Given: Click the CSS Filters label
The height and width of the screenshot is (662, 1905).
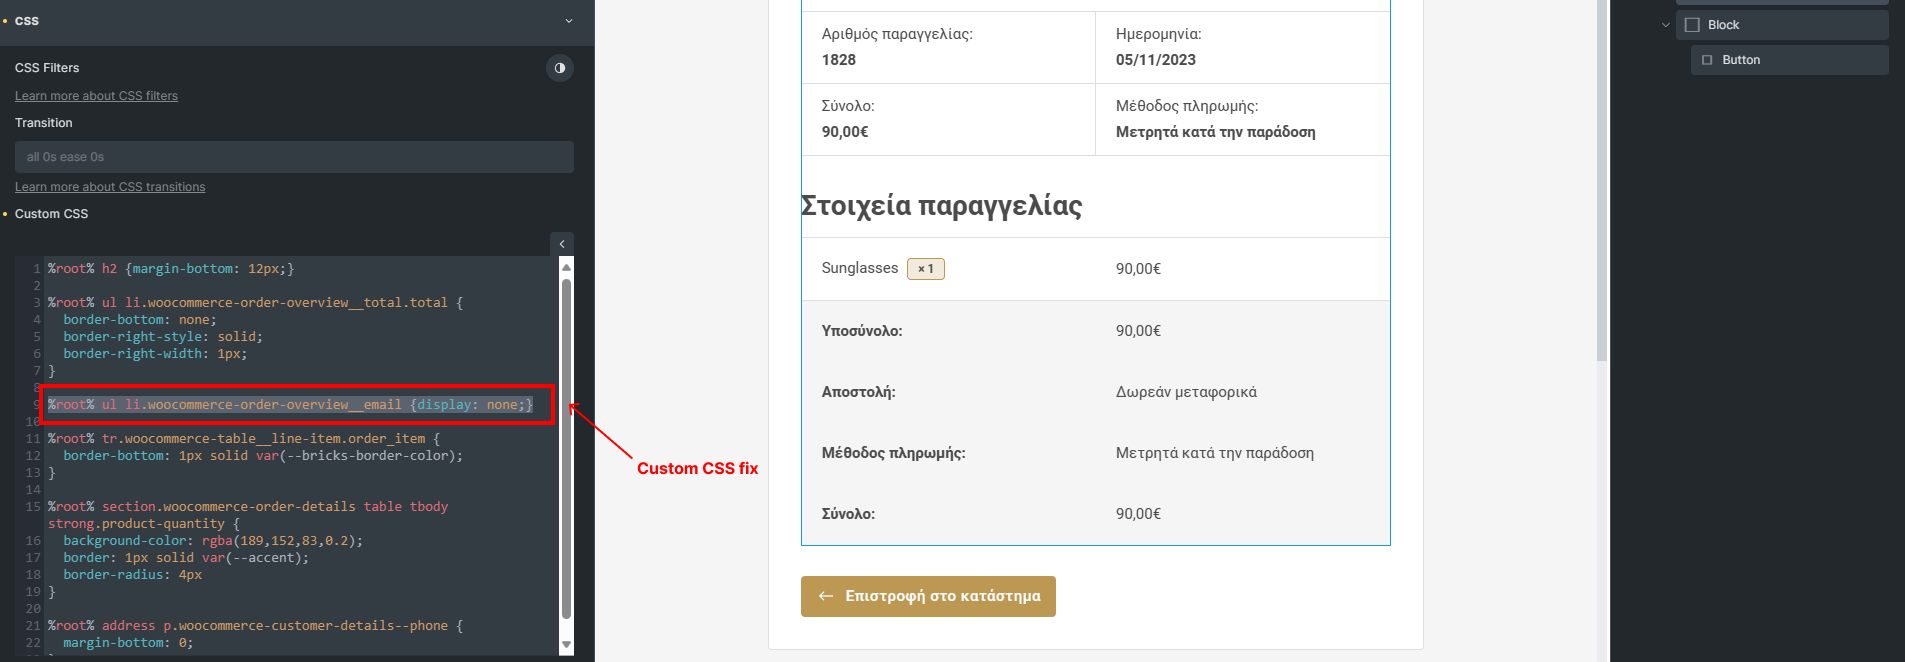Looking at the screenshot, I should point(47,68).
